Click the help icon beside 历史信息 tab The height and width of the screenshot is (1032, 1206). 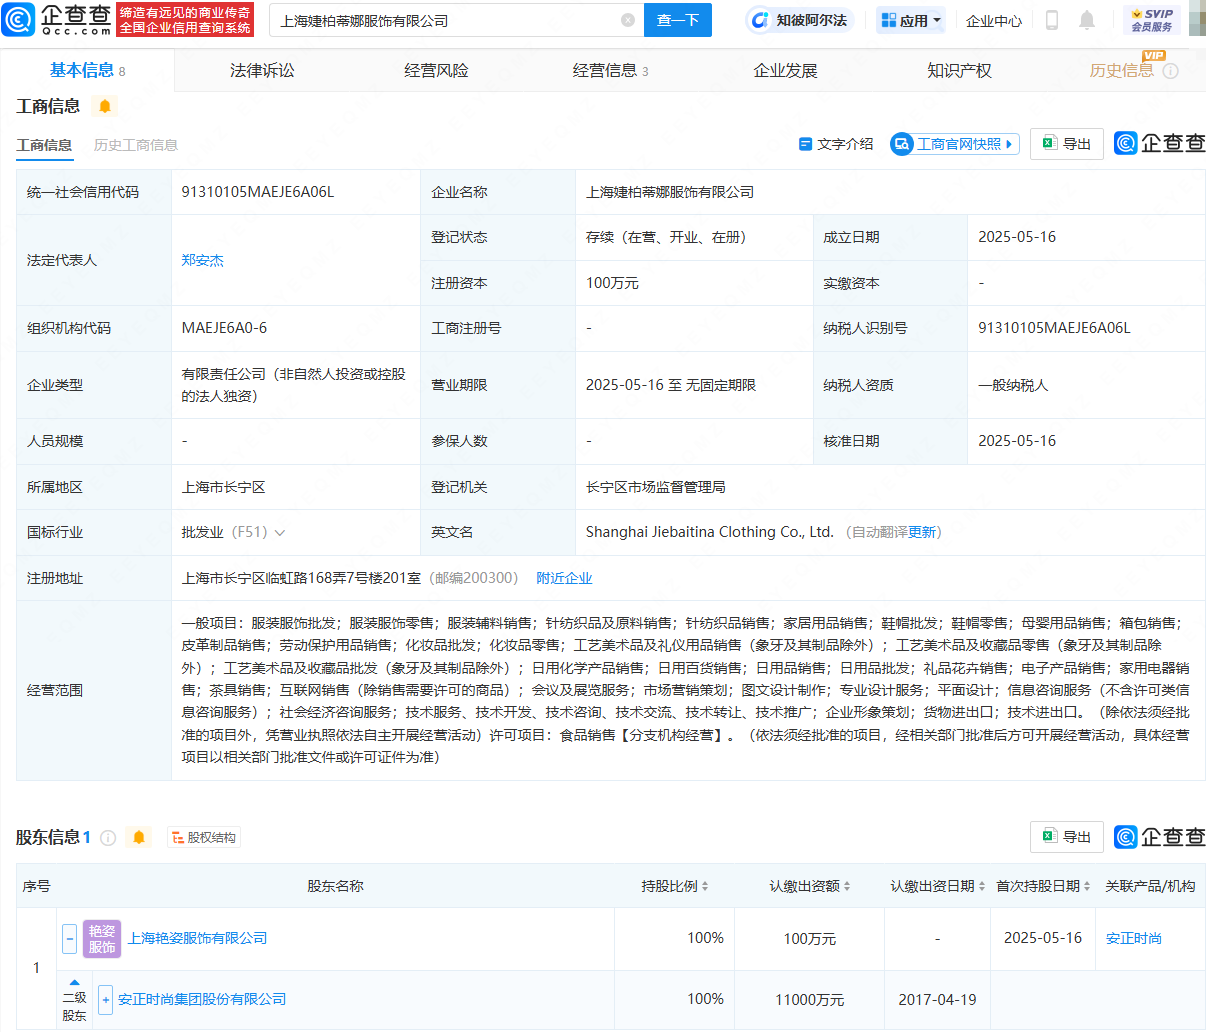tap(1171, 71)
